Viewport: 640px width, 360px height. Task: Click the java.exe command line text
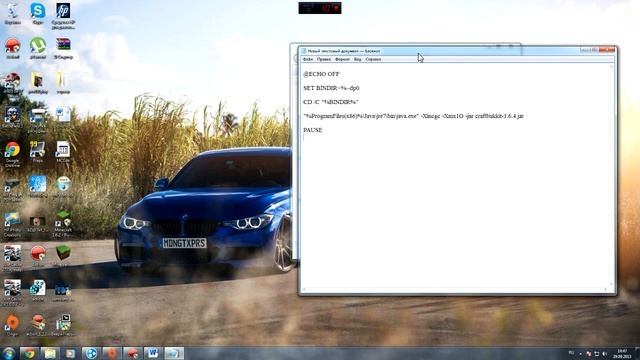413,116
